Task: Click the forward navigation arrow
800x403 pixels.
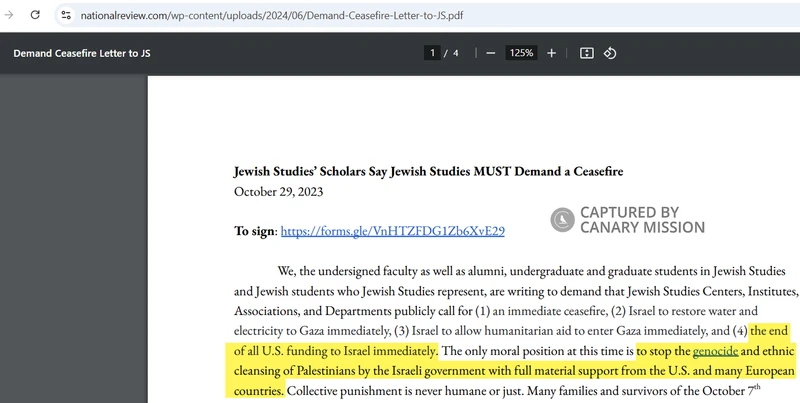Action: tap(9, 15)
